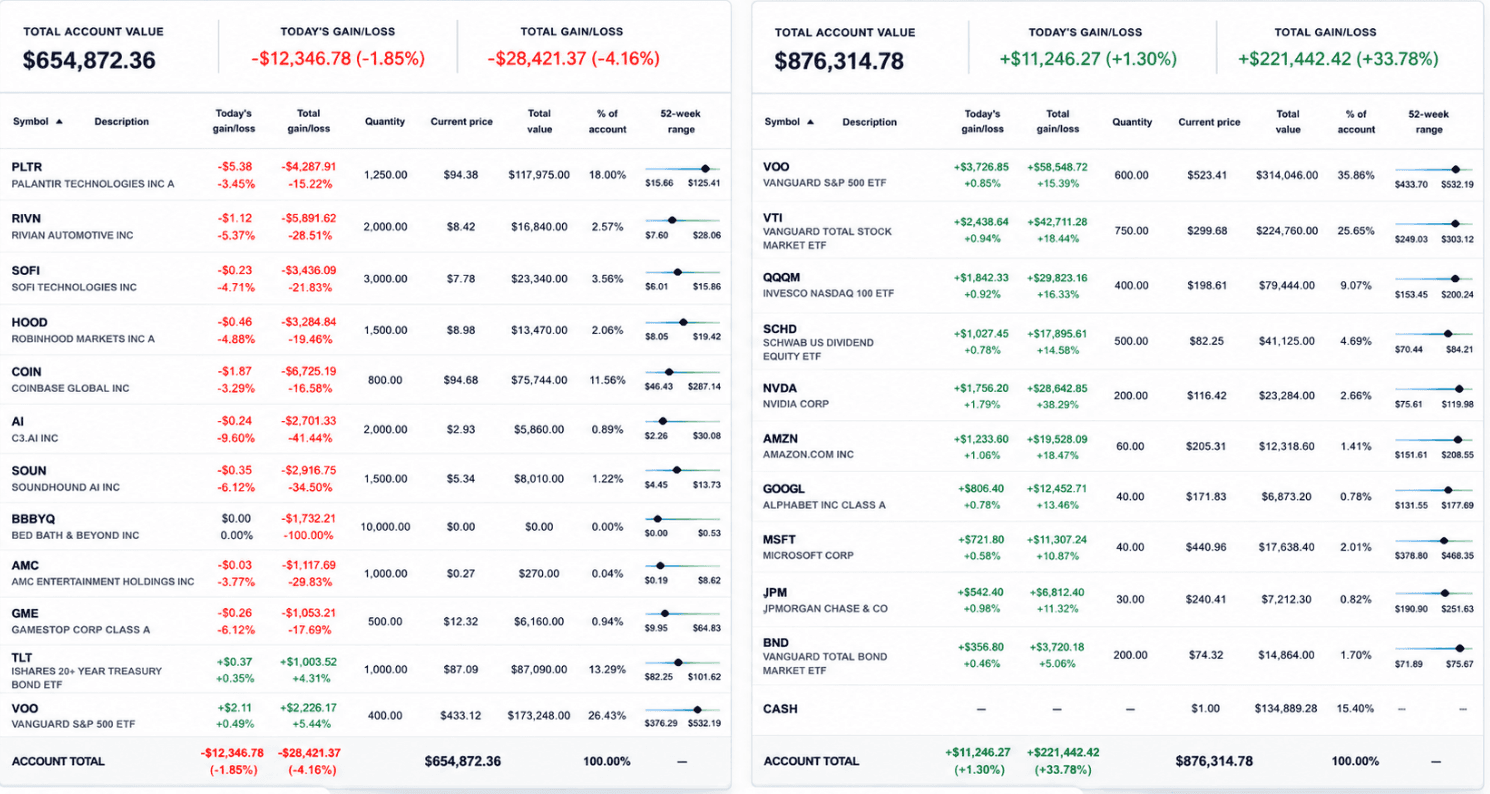Click header total loss -$28,421.37 (-4.16%)
The image size is (1490, 794).
click(x=574, y=59)
